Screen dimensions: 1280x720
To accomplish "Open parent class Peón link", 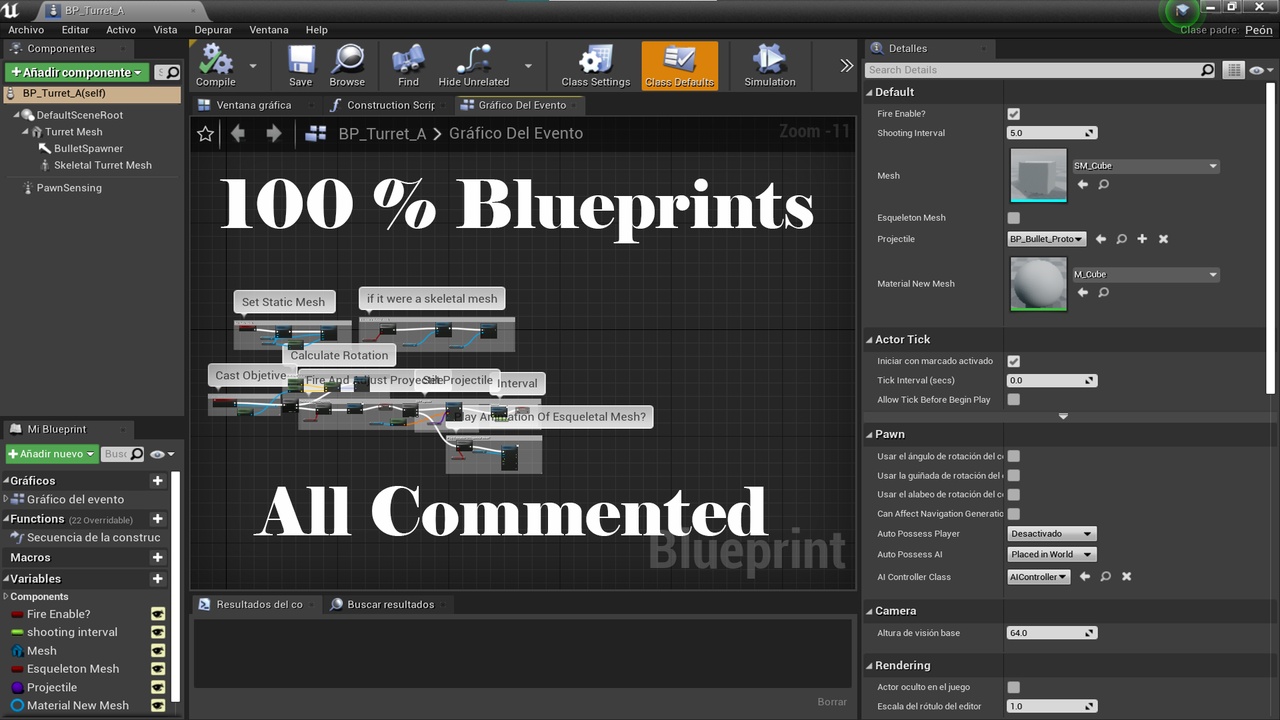I will coord(1258,30).
